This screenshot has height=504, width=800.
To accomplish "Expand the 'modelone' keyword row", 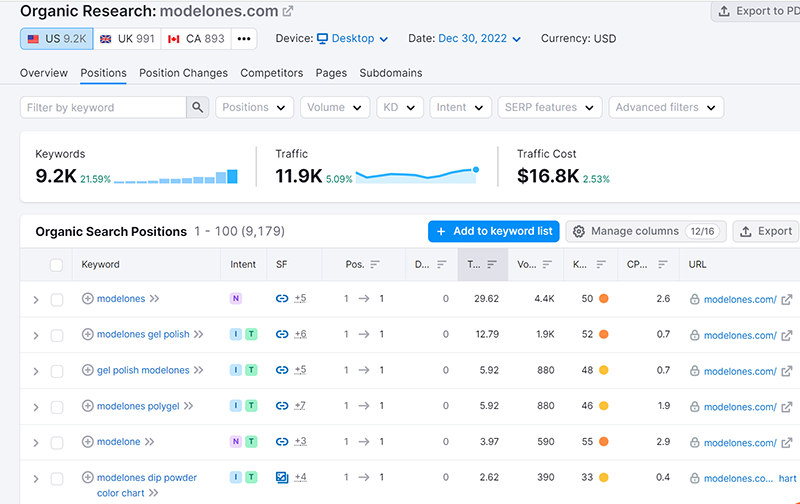I will click(x=36, y=443).
